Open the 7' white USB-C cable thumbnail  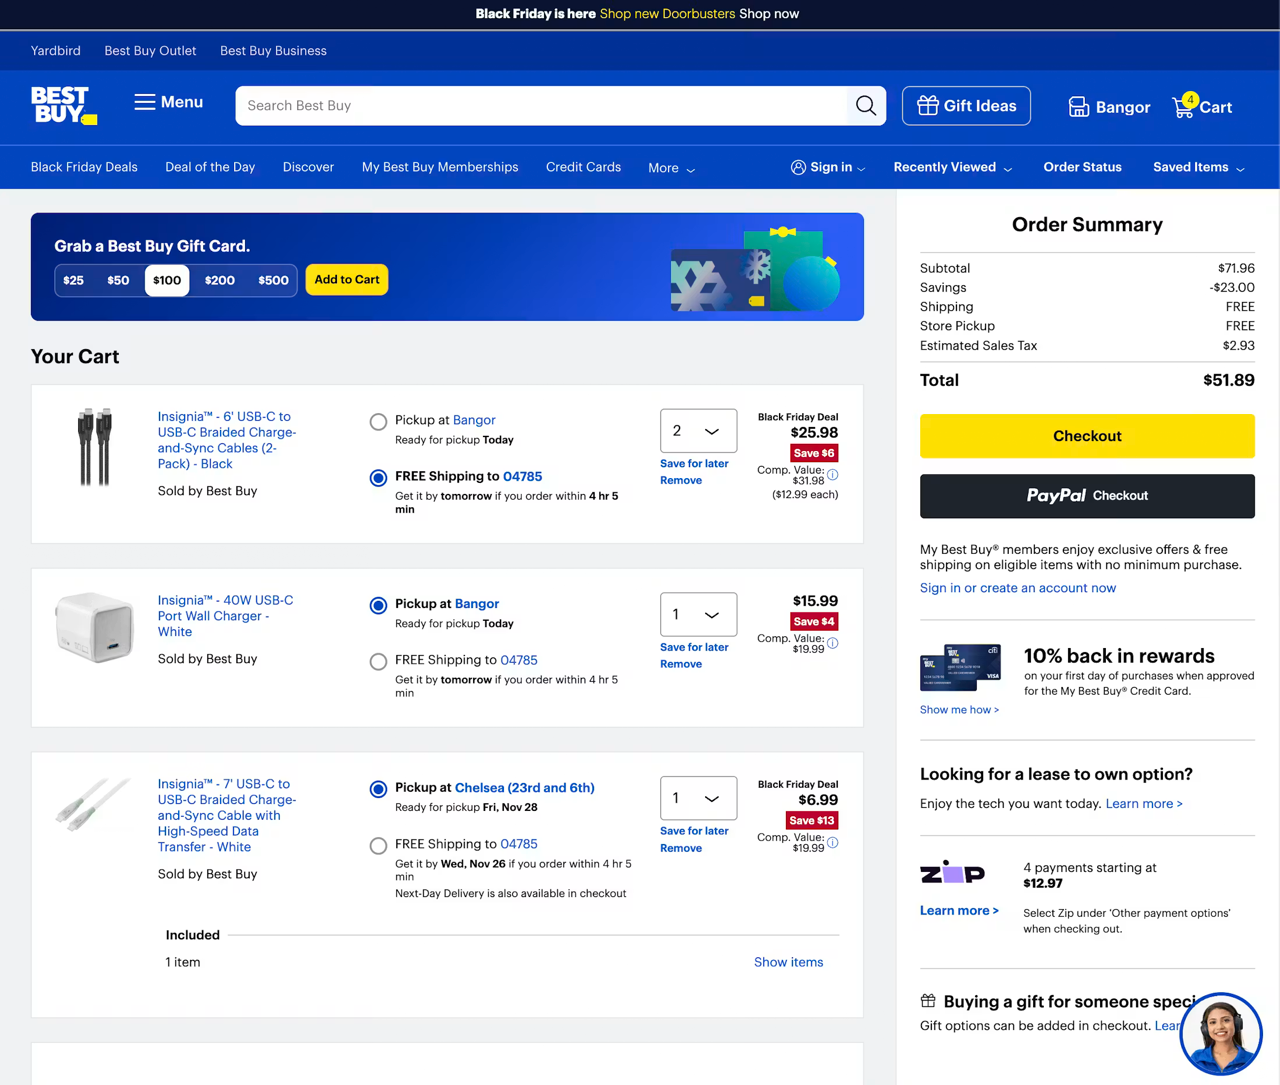click(x=93, y=803)
